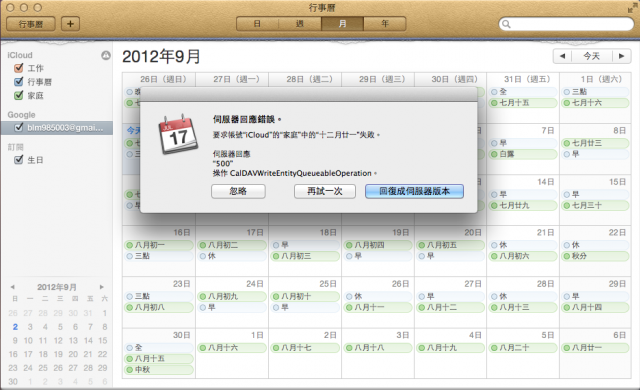
Task: Select the 八月初十 event on the 25th
Action: (305, 297)
